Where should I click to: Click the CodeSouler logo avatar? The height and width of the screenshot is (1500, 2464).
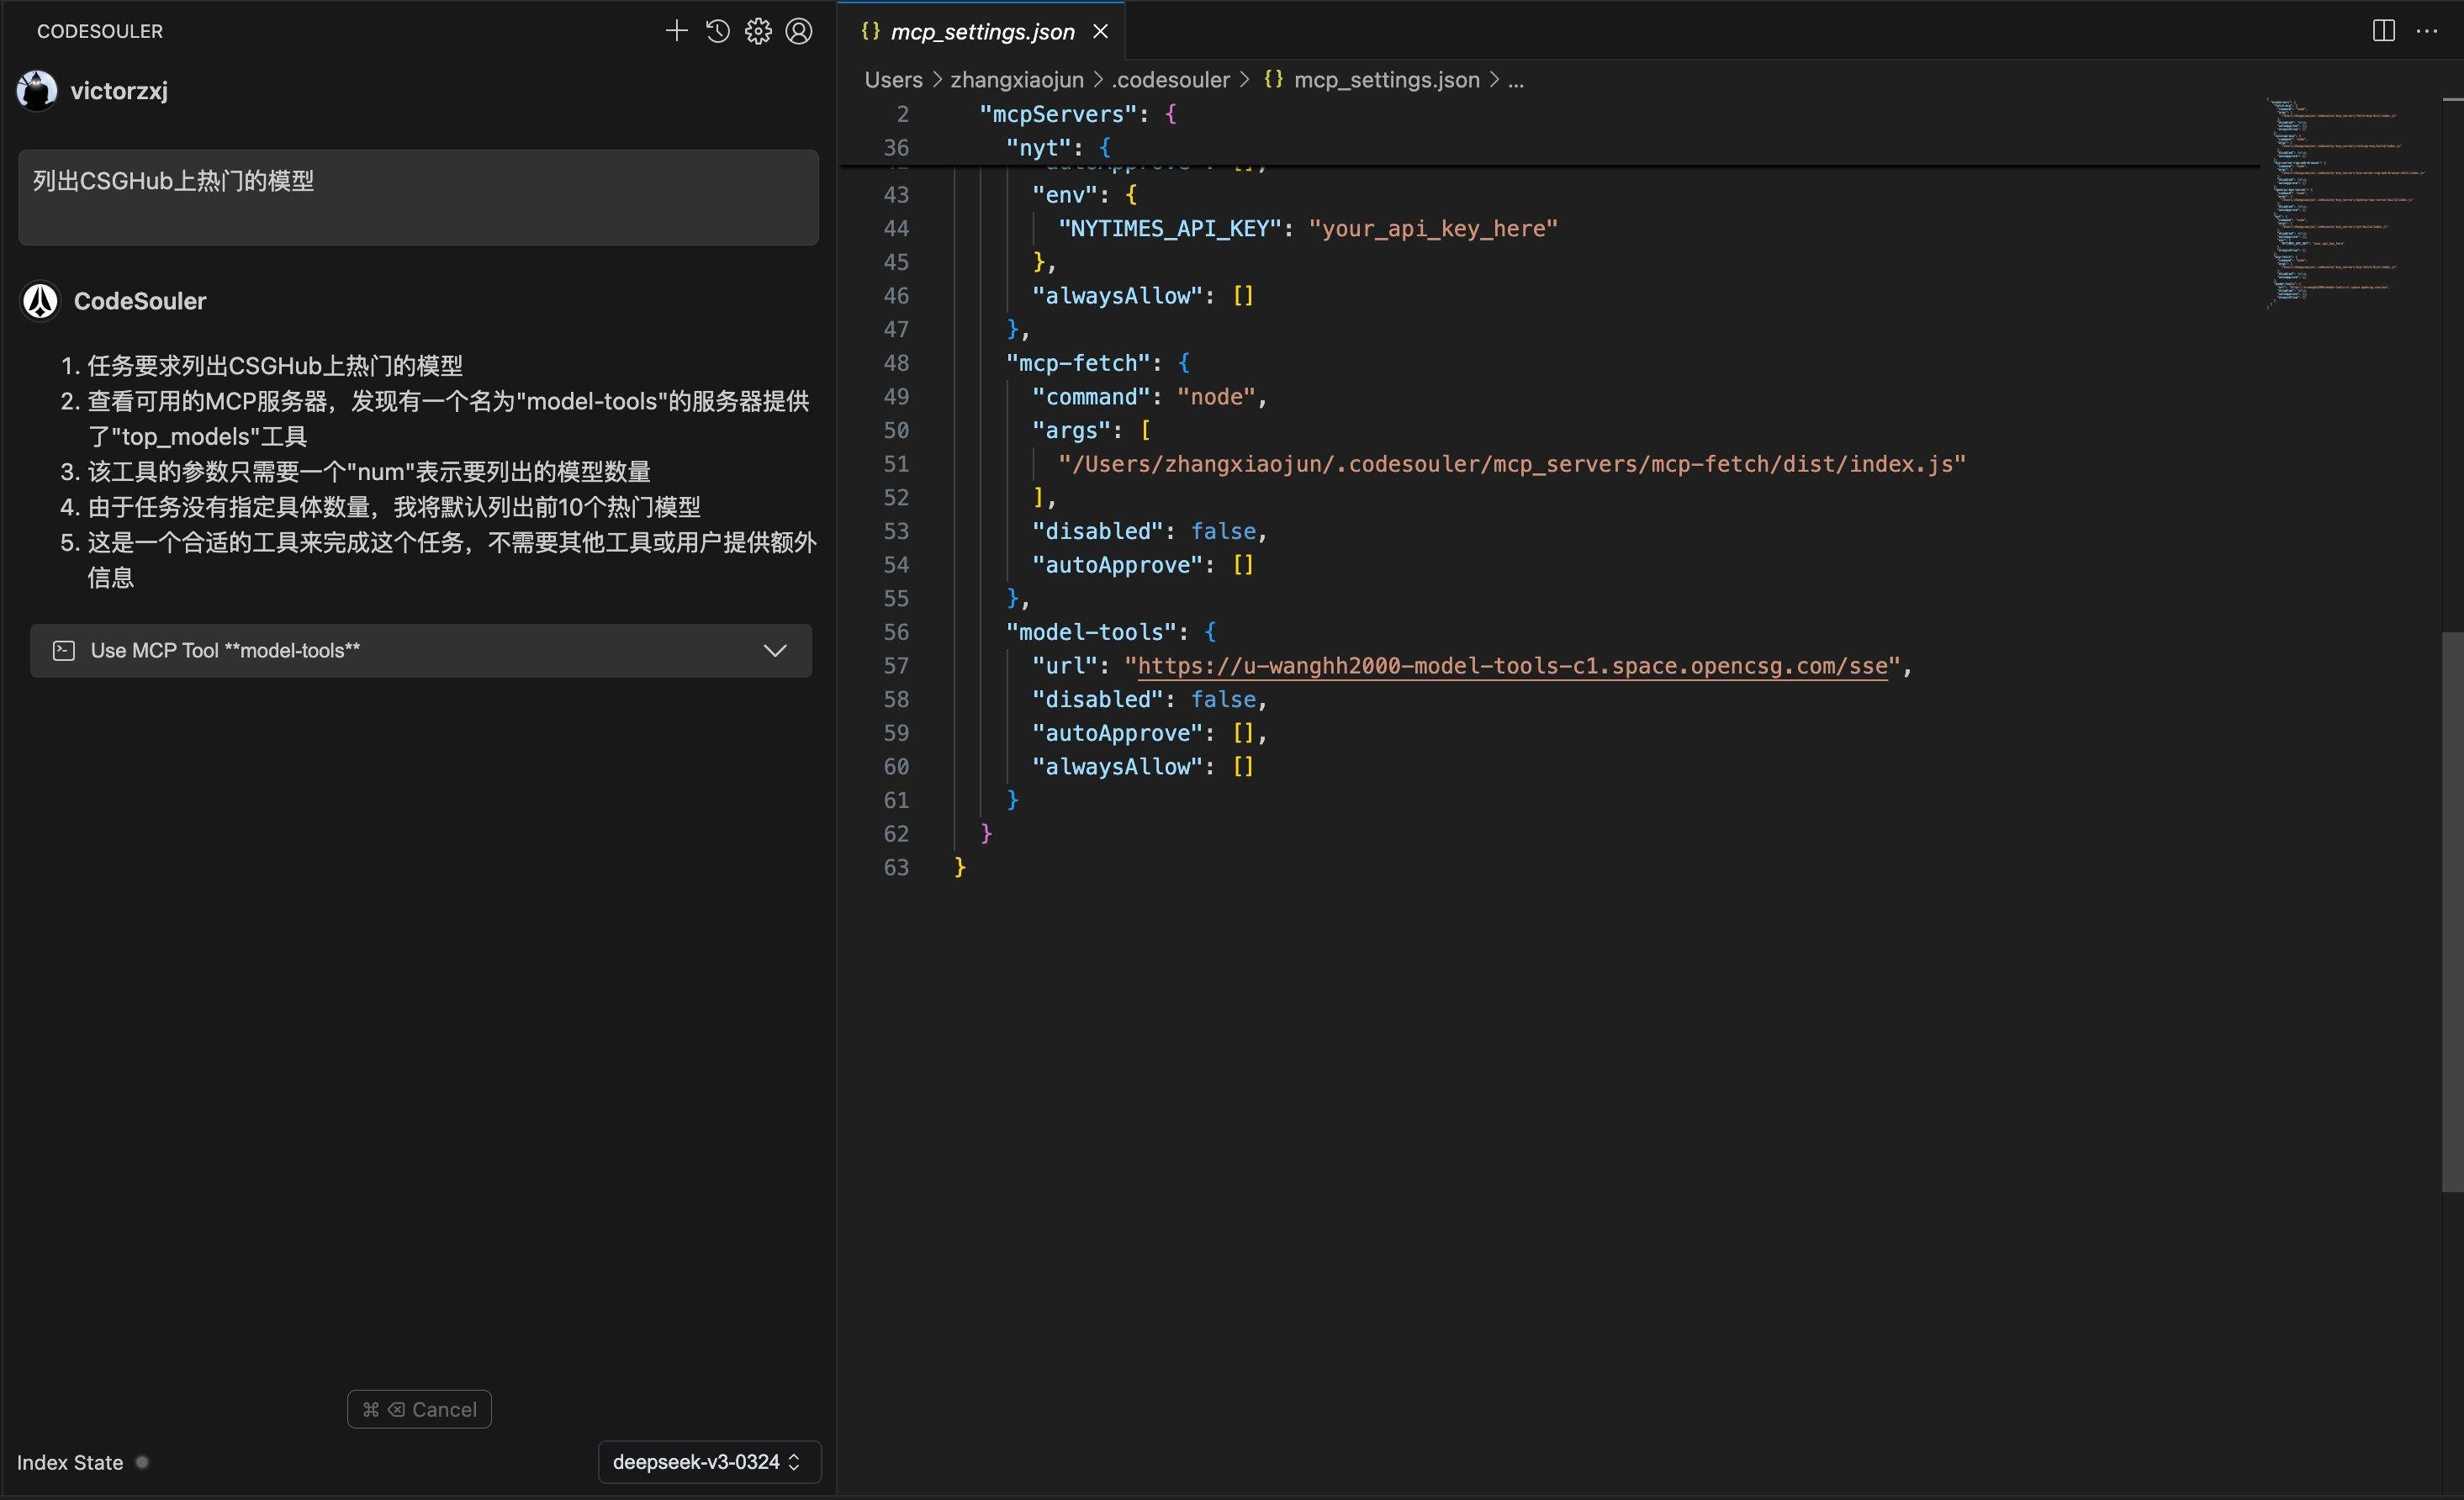pyautogui.click(x=40, y=301)
